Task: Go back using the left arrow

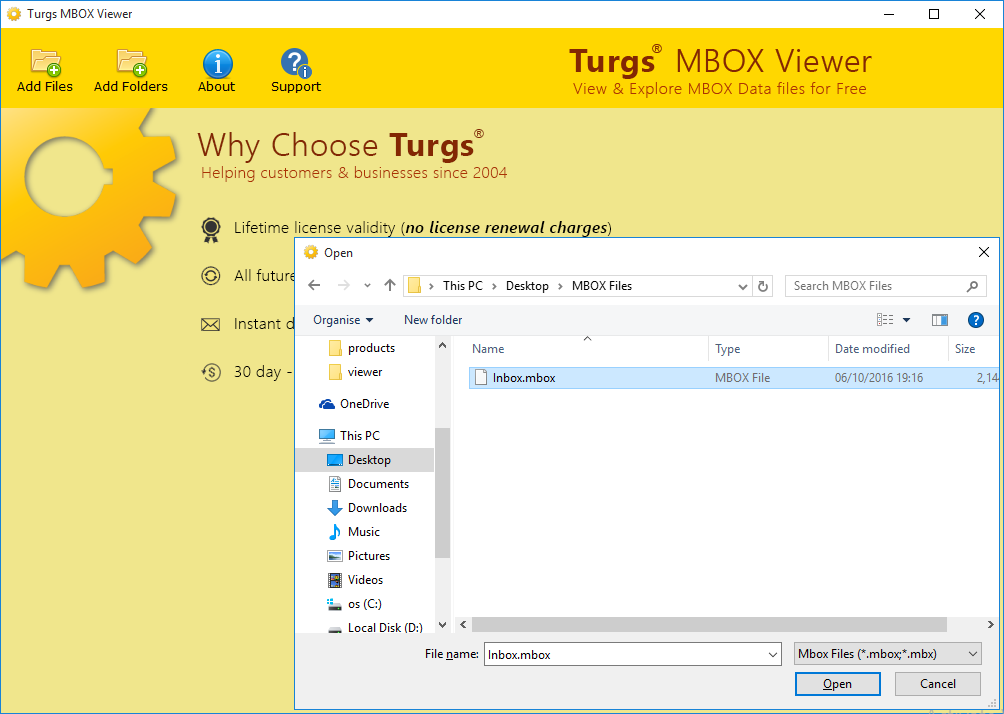Action: pyautogui.click(x=314, y=286)
